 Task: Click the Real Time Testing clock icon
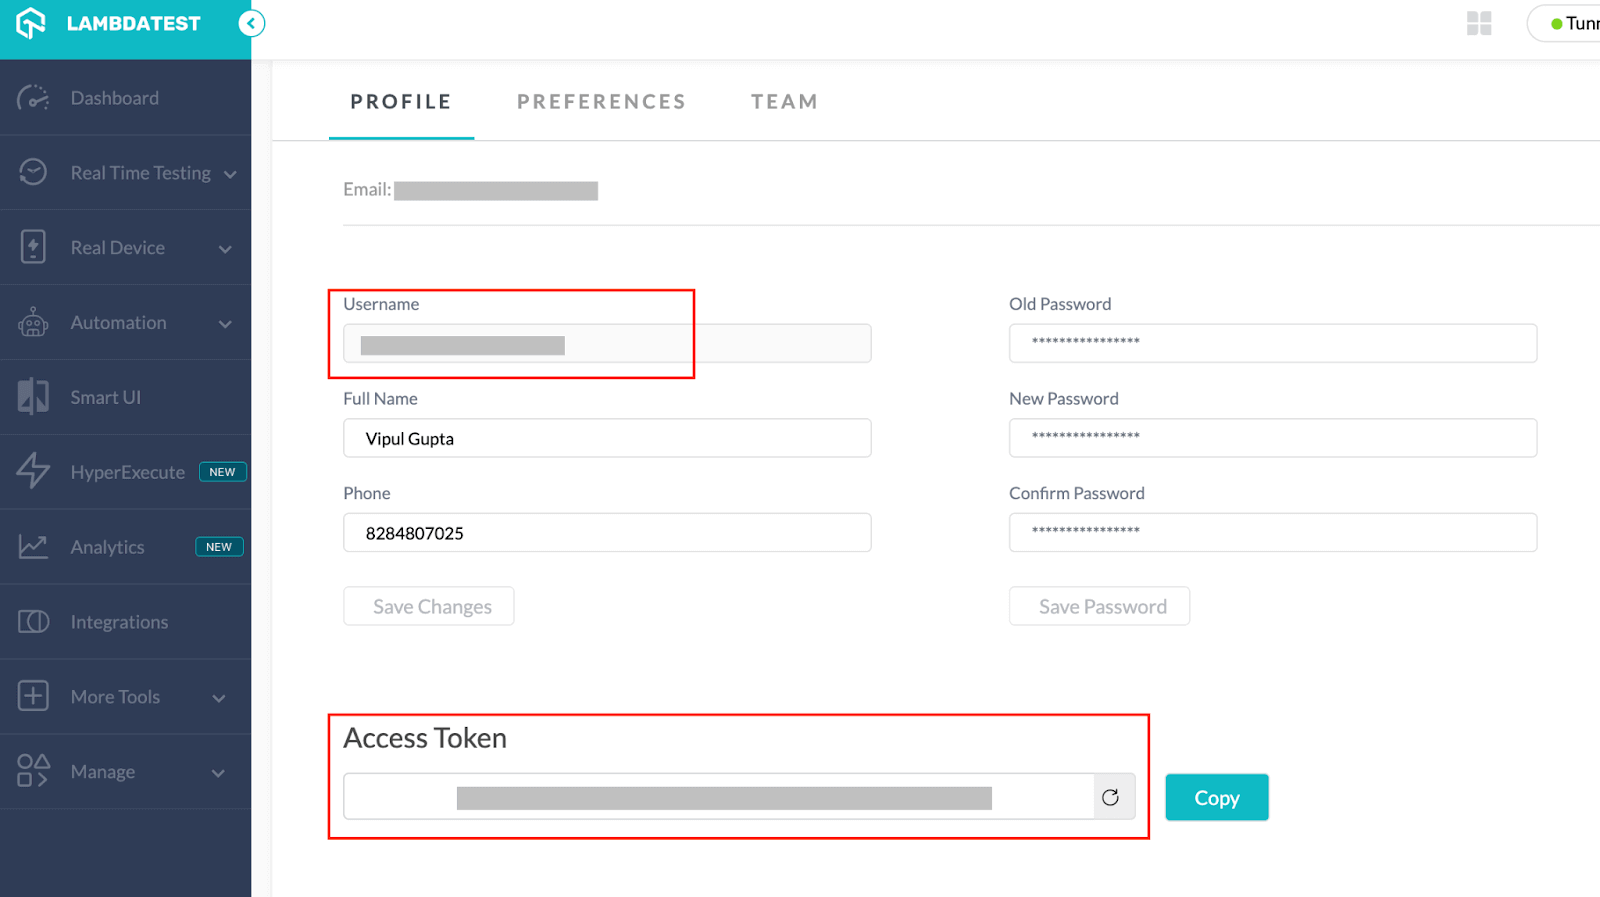click(33, 172)
